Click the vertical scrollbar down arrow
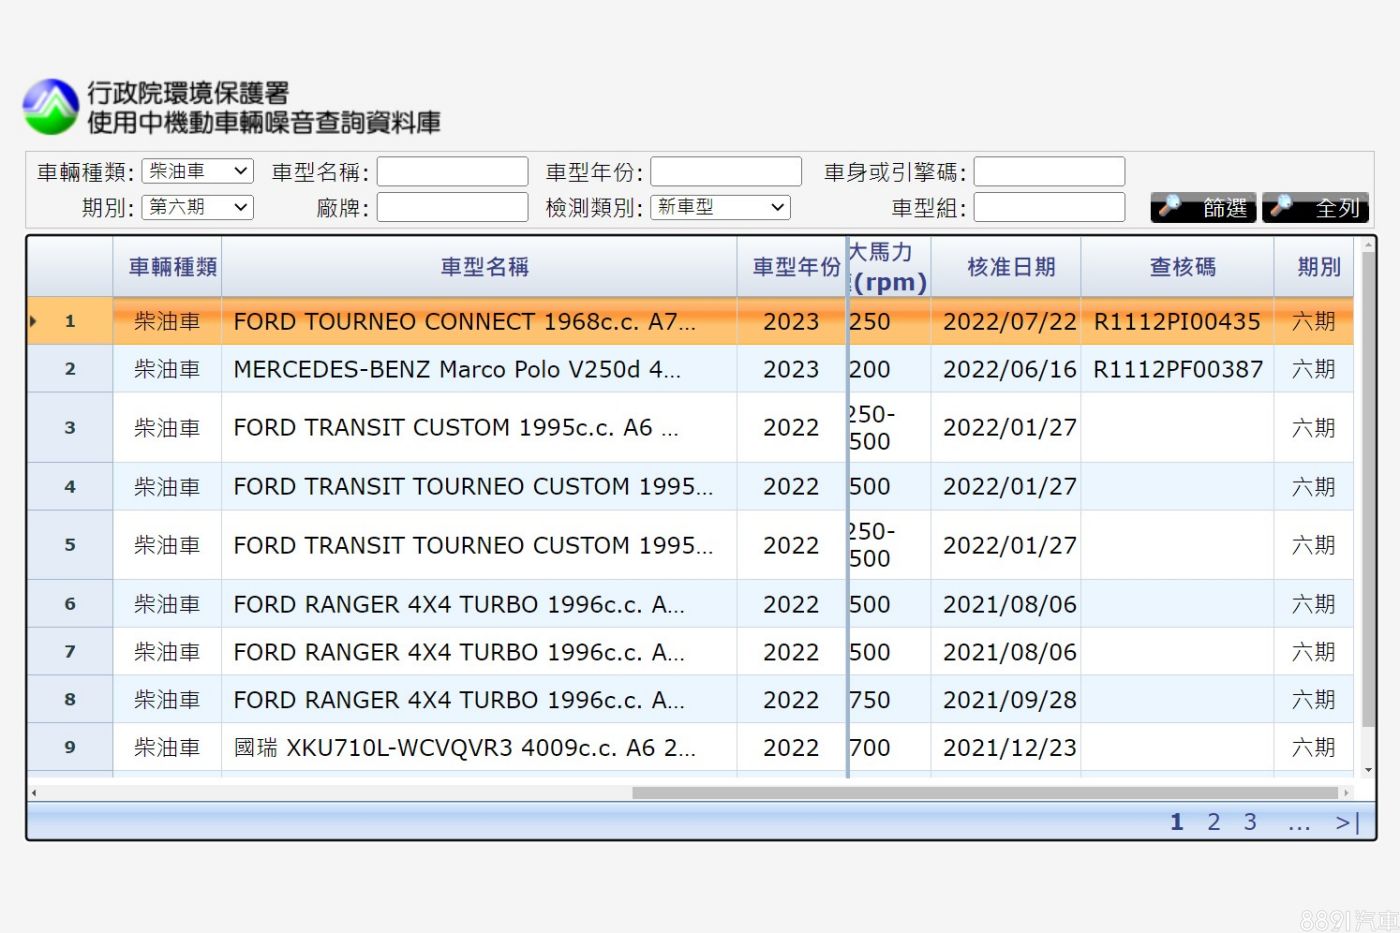 point(1368,770)
